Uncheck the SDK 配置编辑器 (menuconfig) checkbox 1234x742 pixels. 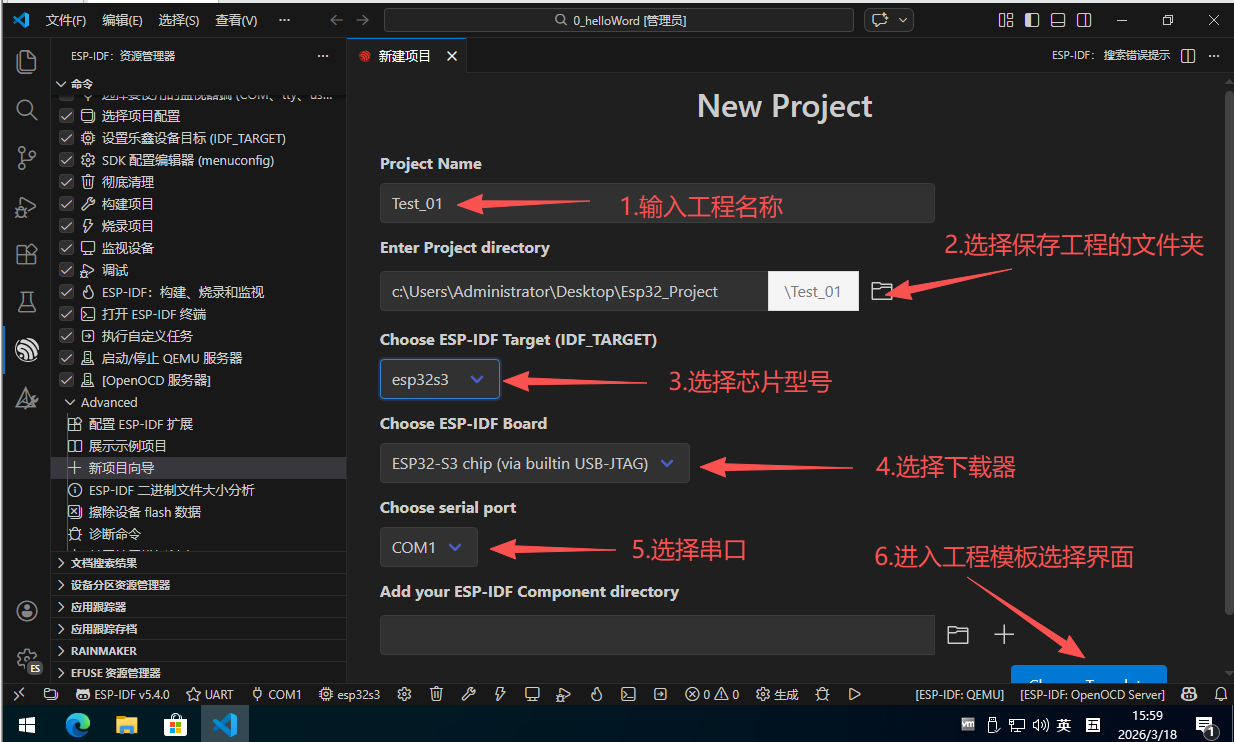click(66, 160)
